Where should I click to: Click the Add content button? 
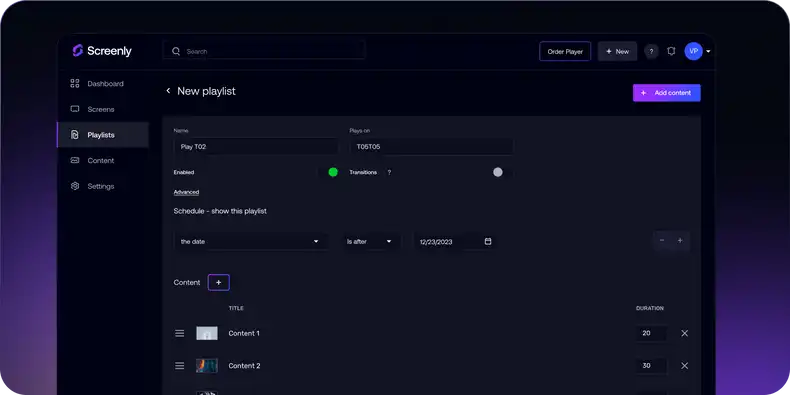[x=667, y=93]
